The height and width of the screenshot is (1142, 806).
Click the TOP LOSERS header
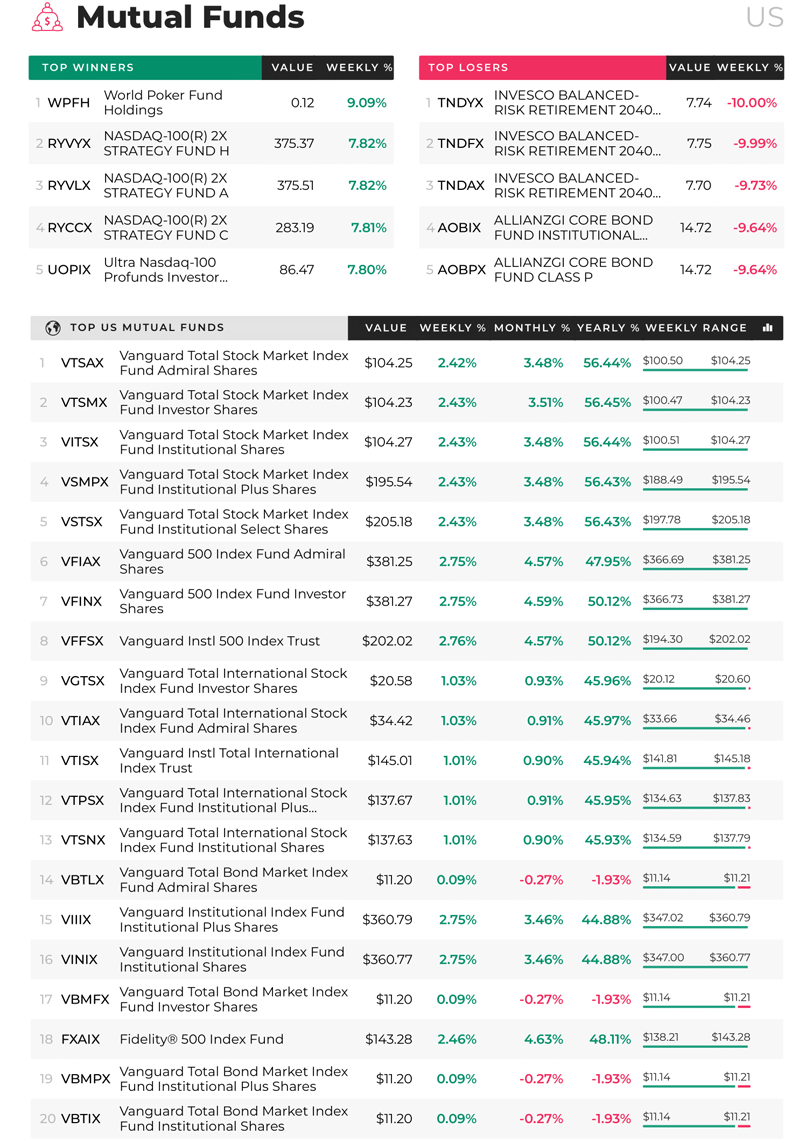[x=468, y=67]
